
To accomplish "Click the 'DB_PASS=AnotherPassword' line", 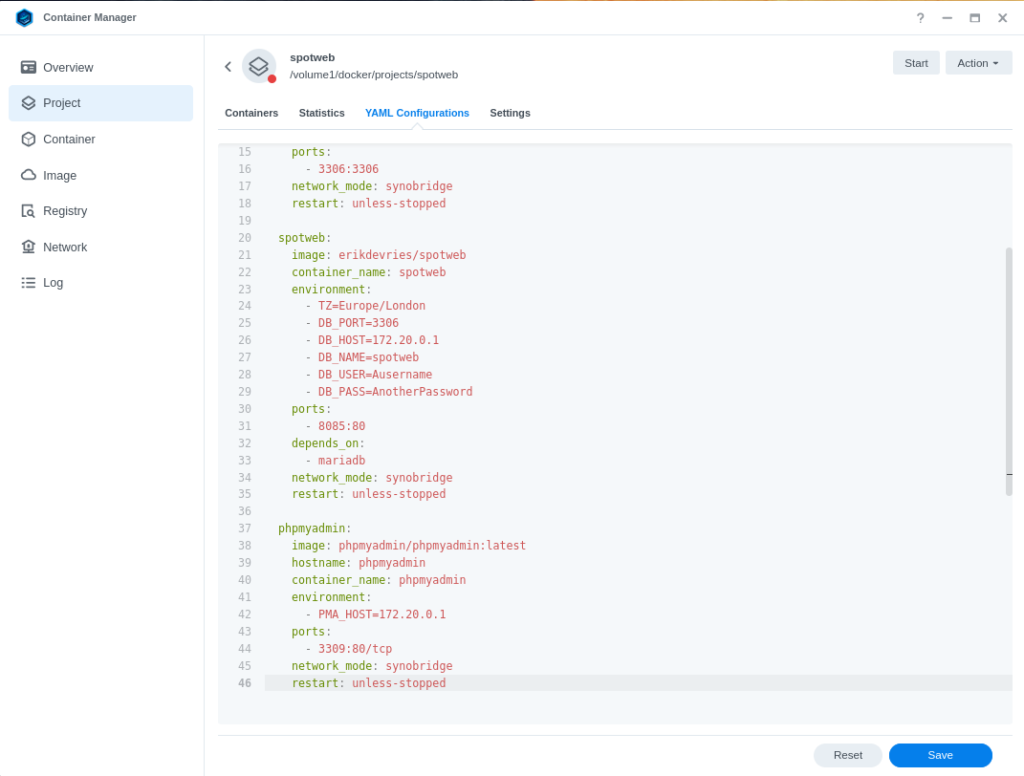I will (x=395, y=392).
